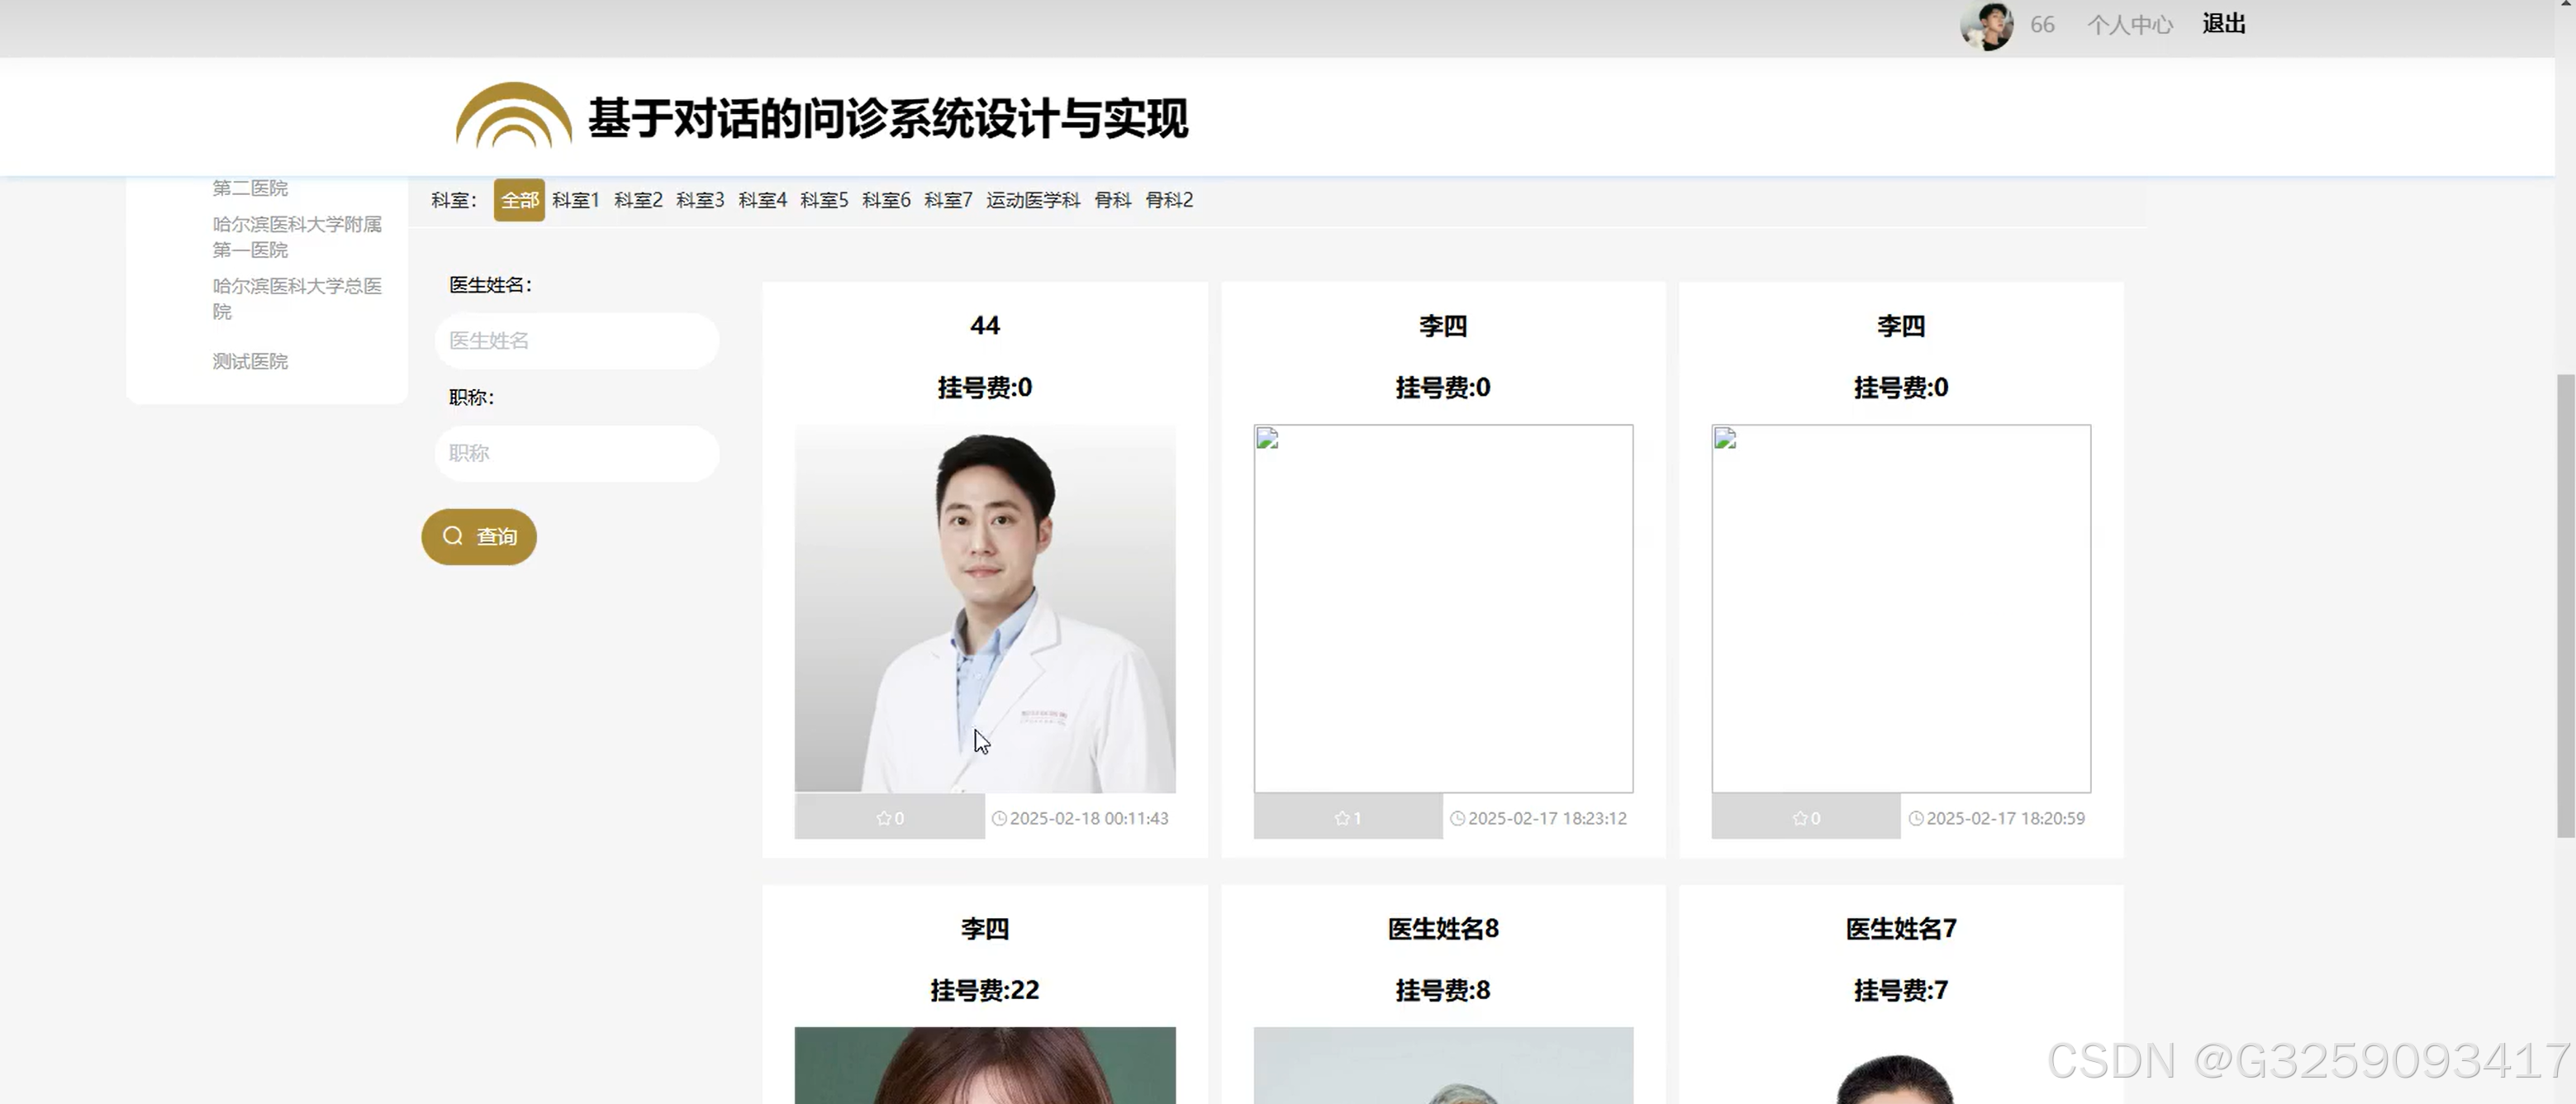This screenshot has width=2576, height=1104.
Task: Filter by department 科室4
Action: coord(763,200)
